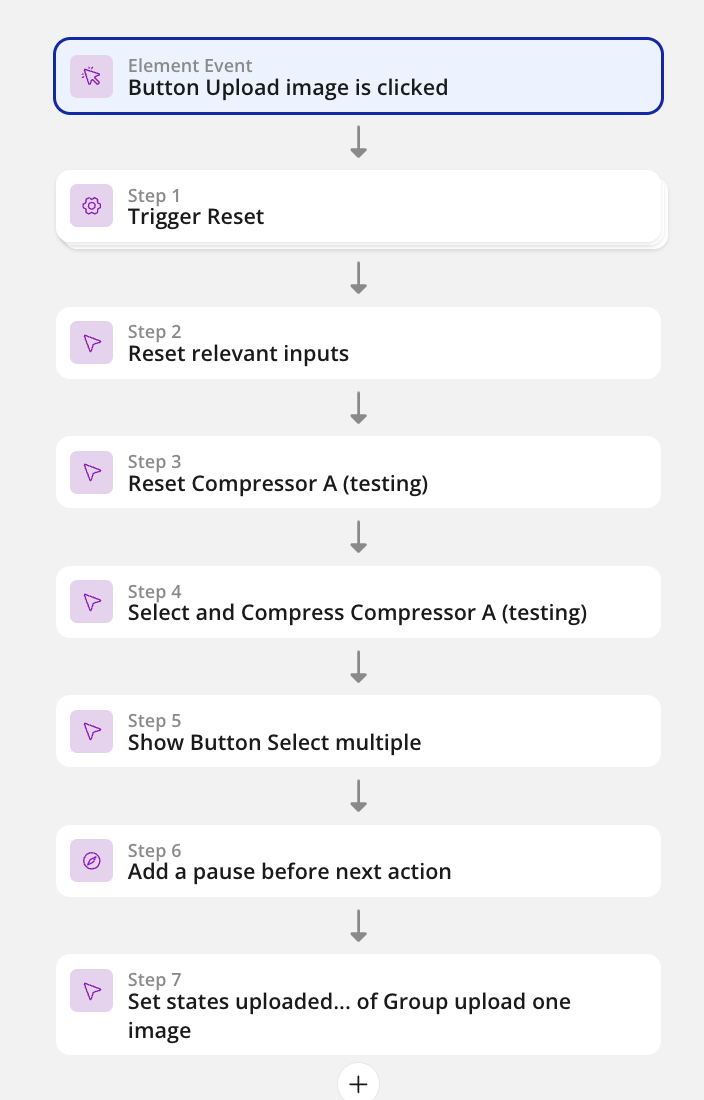
Task: Click the Element Event cursor icon
Action: point(92,77)
